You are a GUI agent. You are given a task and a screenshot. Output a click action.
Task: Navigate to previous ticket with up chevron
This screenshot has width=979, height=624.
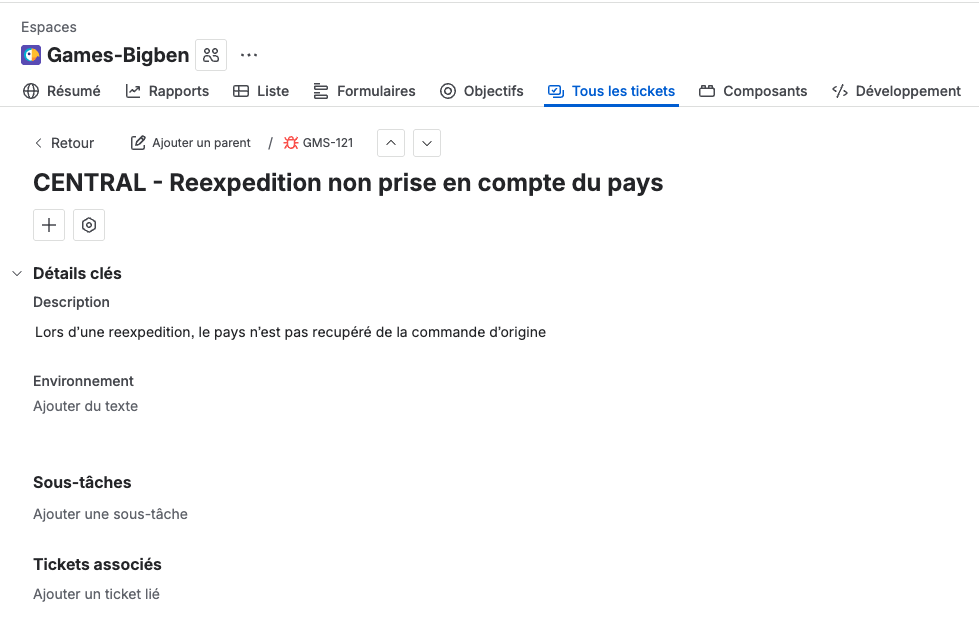click(390, 142)
